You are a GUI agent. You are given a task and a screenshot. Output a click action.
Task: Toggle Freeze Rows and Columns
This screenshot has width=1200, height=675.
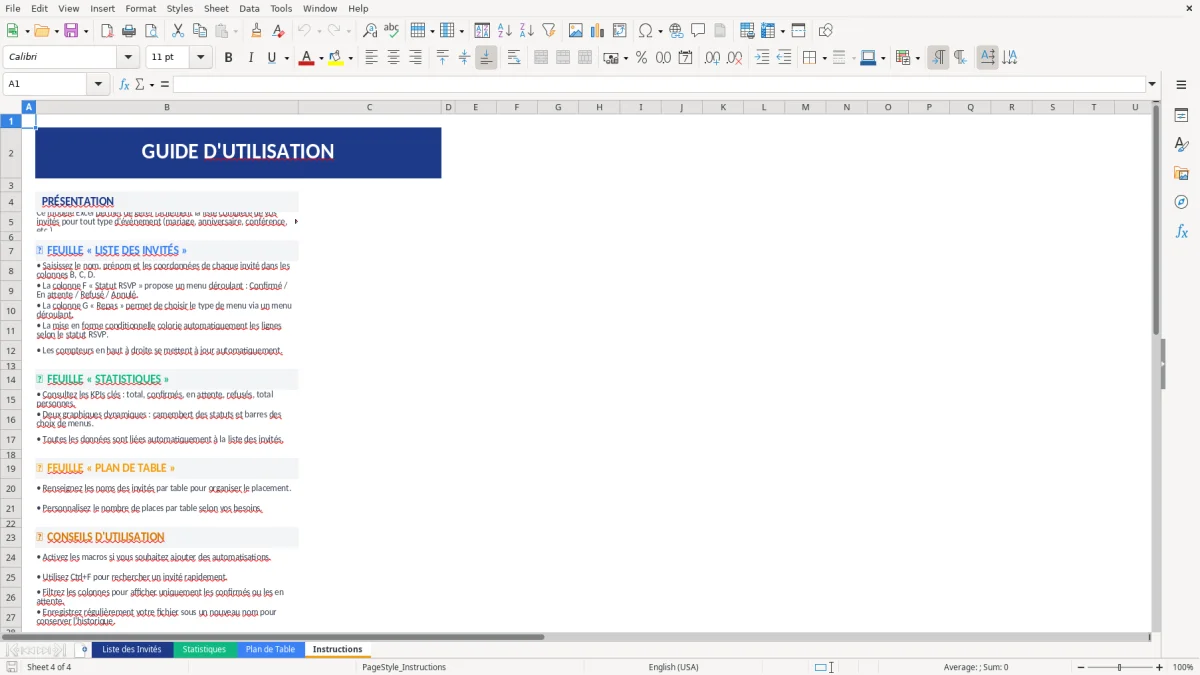point(798,30)
